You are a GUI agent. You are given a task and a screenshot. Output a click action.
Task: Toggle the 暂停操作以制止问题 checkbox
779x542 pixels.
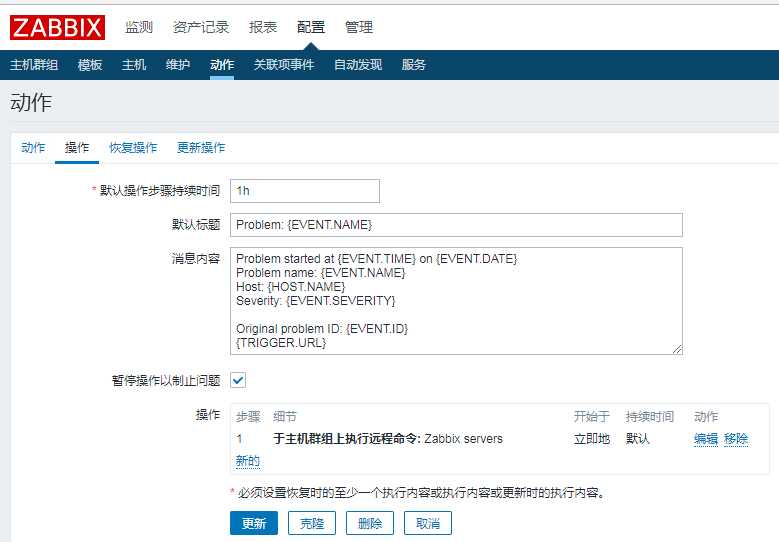[x=238, y=381]
